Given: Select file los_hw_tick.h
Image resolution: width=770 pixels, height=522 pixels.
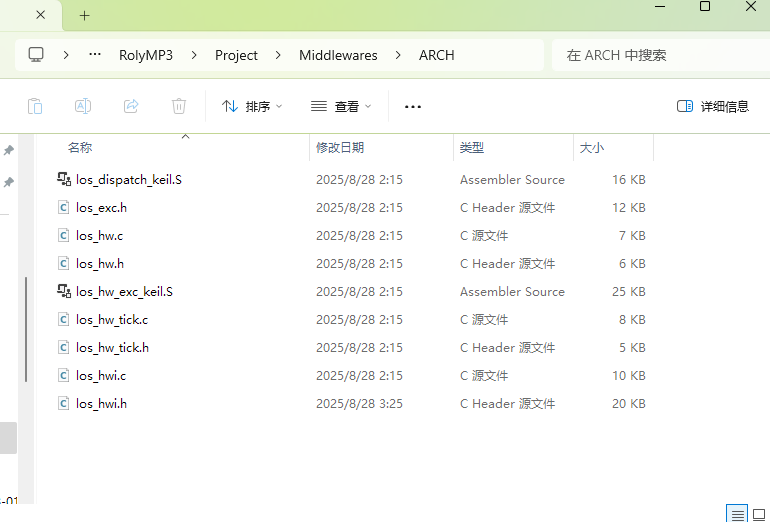Looking at the screenshot, I should tap(112, 348).
